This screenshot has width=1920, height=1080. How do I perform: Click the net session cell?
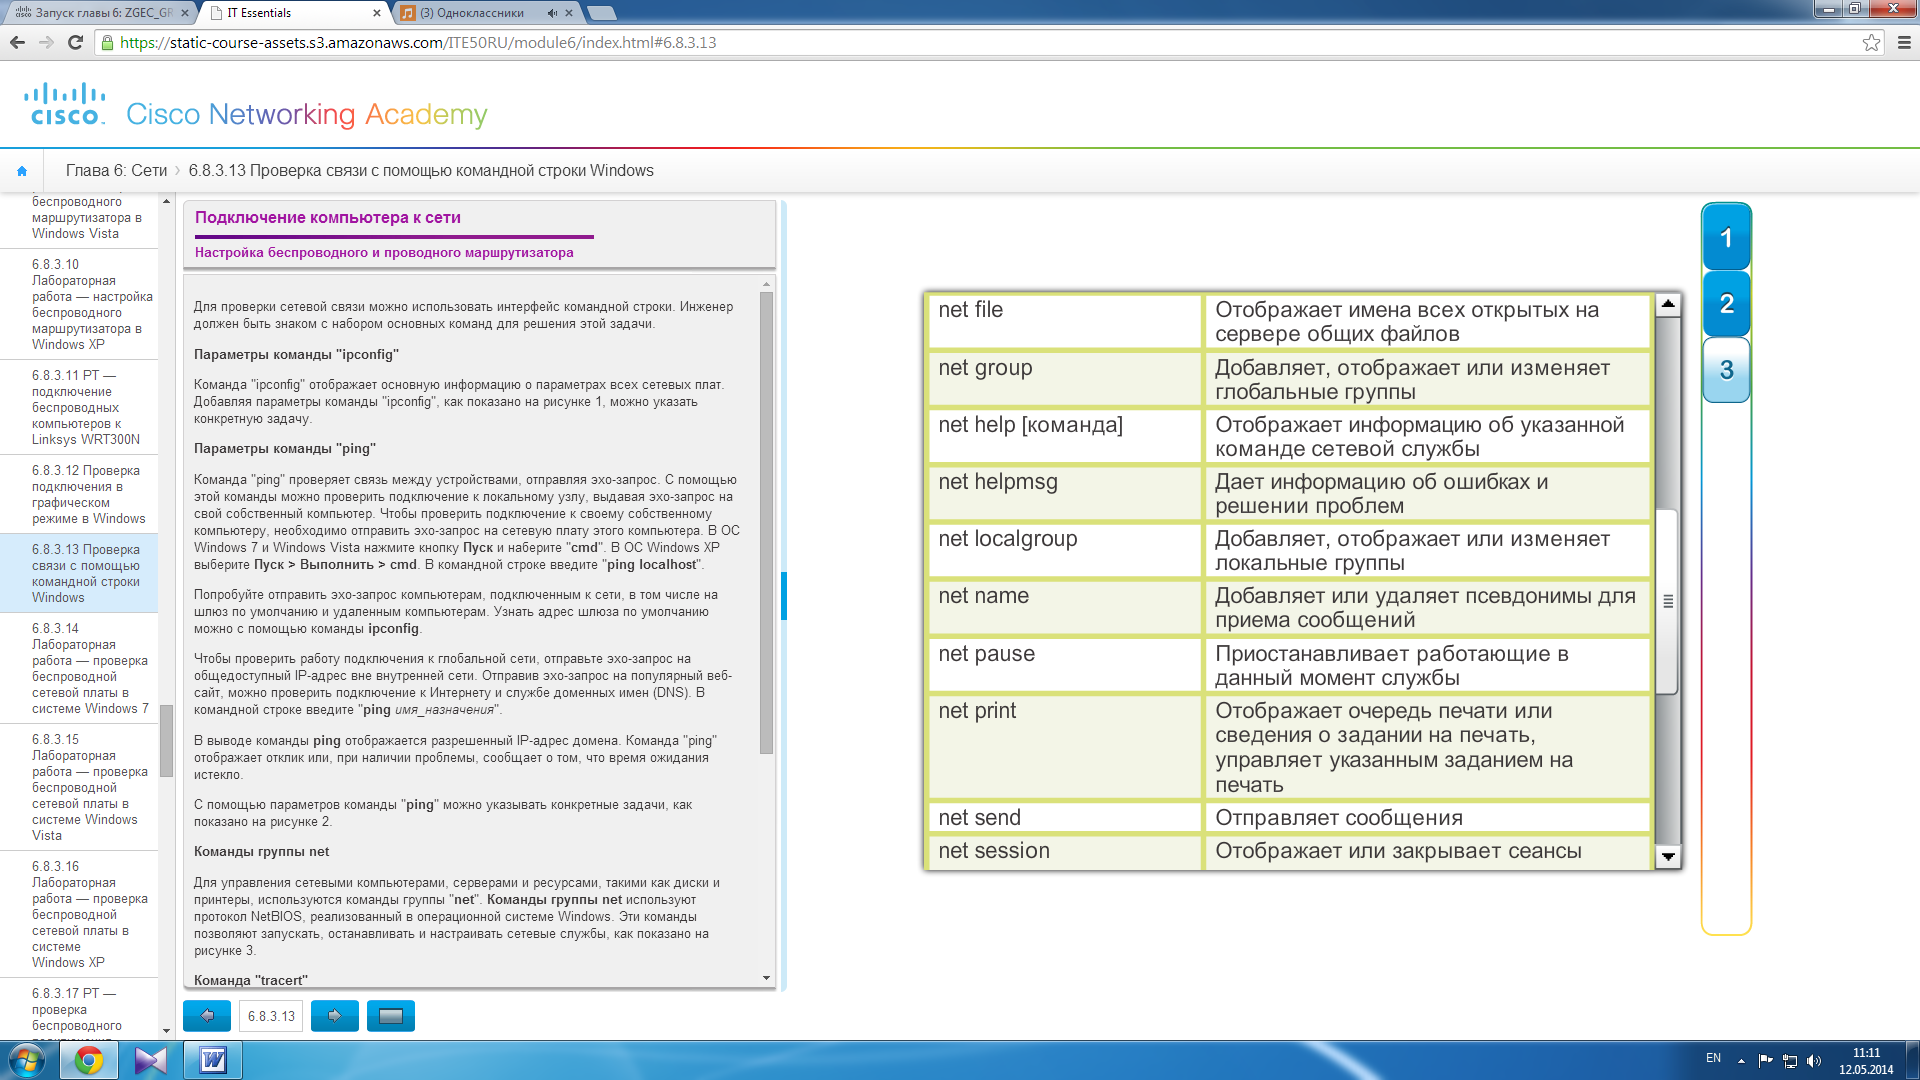1065,851
